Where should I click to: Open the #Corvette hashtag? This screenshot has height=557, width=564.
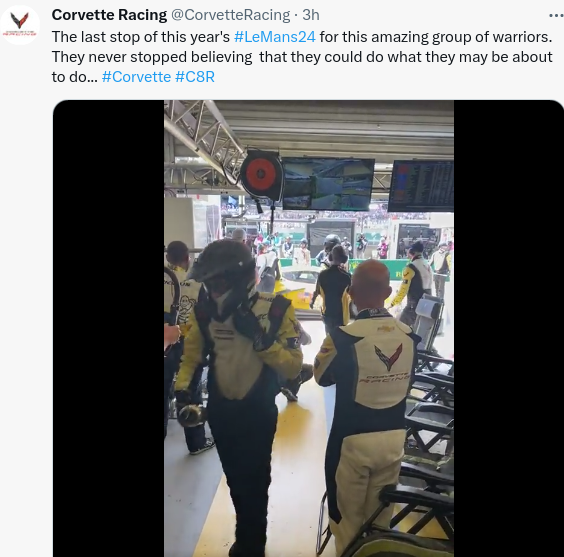pos(136,77)
